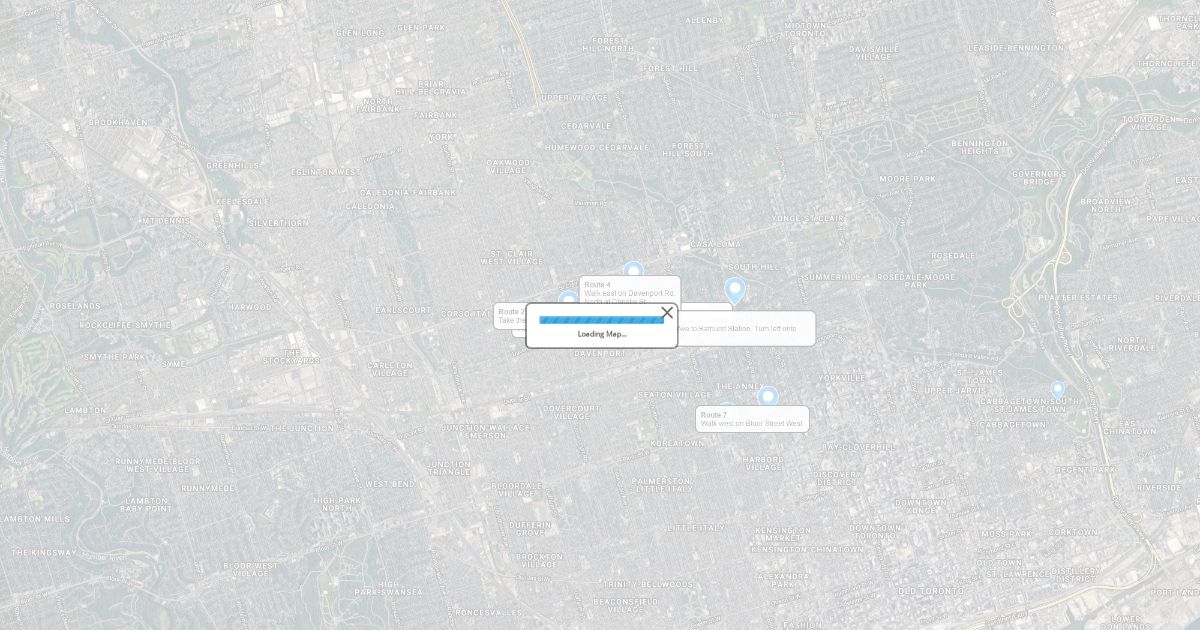Viewport: 1200px width, 630px height.
Task: Click the Old Toronto map label
Action: 930,591
